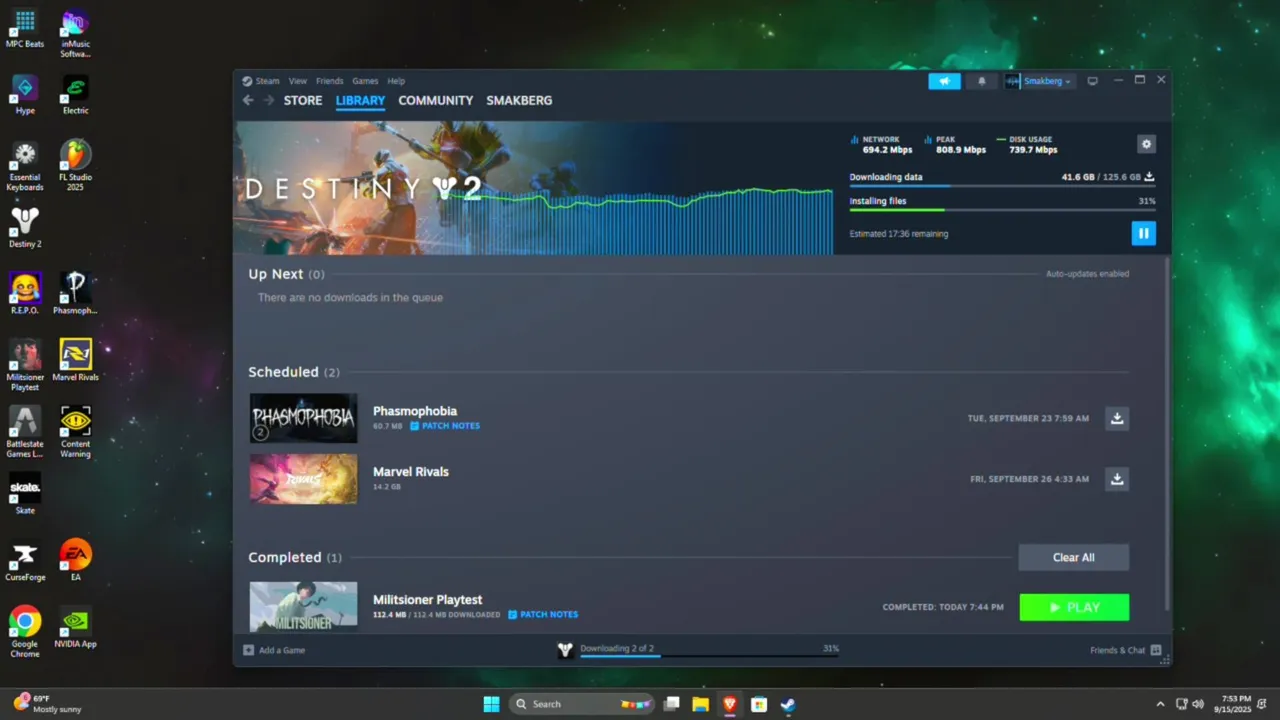Open Content Warning desktop shortcut

click(x=75, y=432)
